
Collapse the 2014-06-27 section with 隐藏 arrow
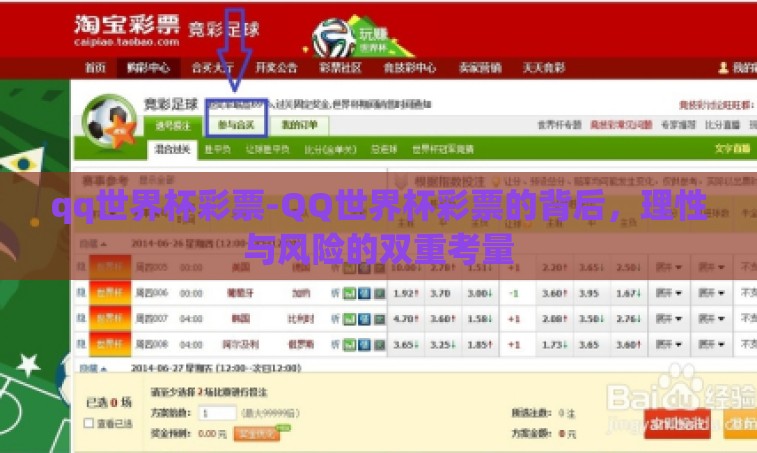[x=93, y=368]
